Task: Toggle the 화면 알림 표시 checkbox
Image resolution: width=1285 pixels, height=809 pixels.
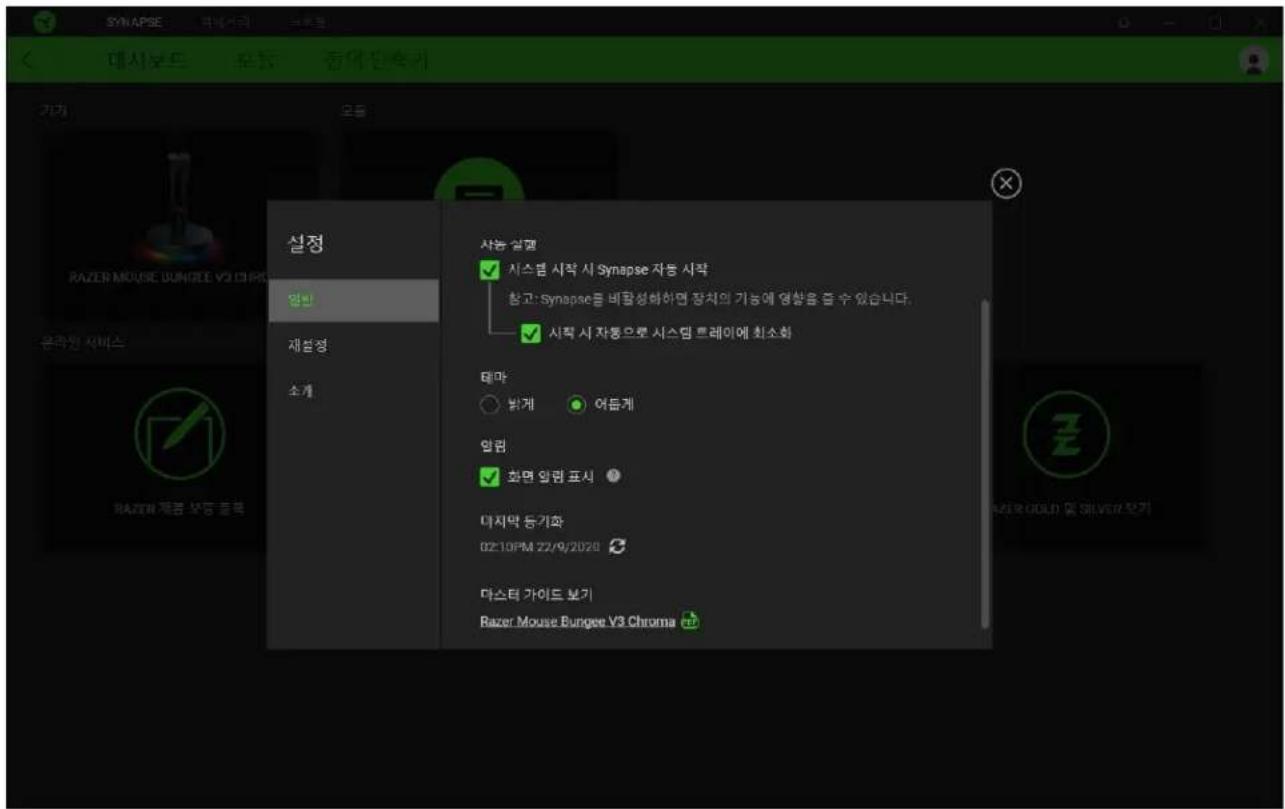Action: [x=489, y=477]
